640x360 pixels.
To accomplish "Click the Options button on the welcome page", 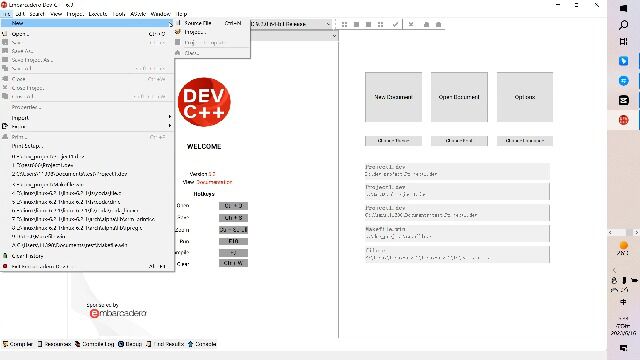I will [524, 97].
